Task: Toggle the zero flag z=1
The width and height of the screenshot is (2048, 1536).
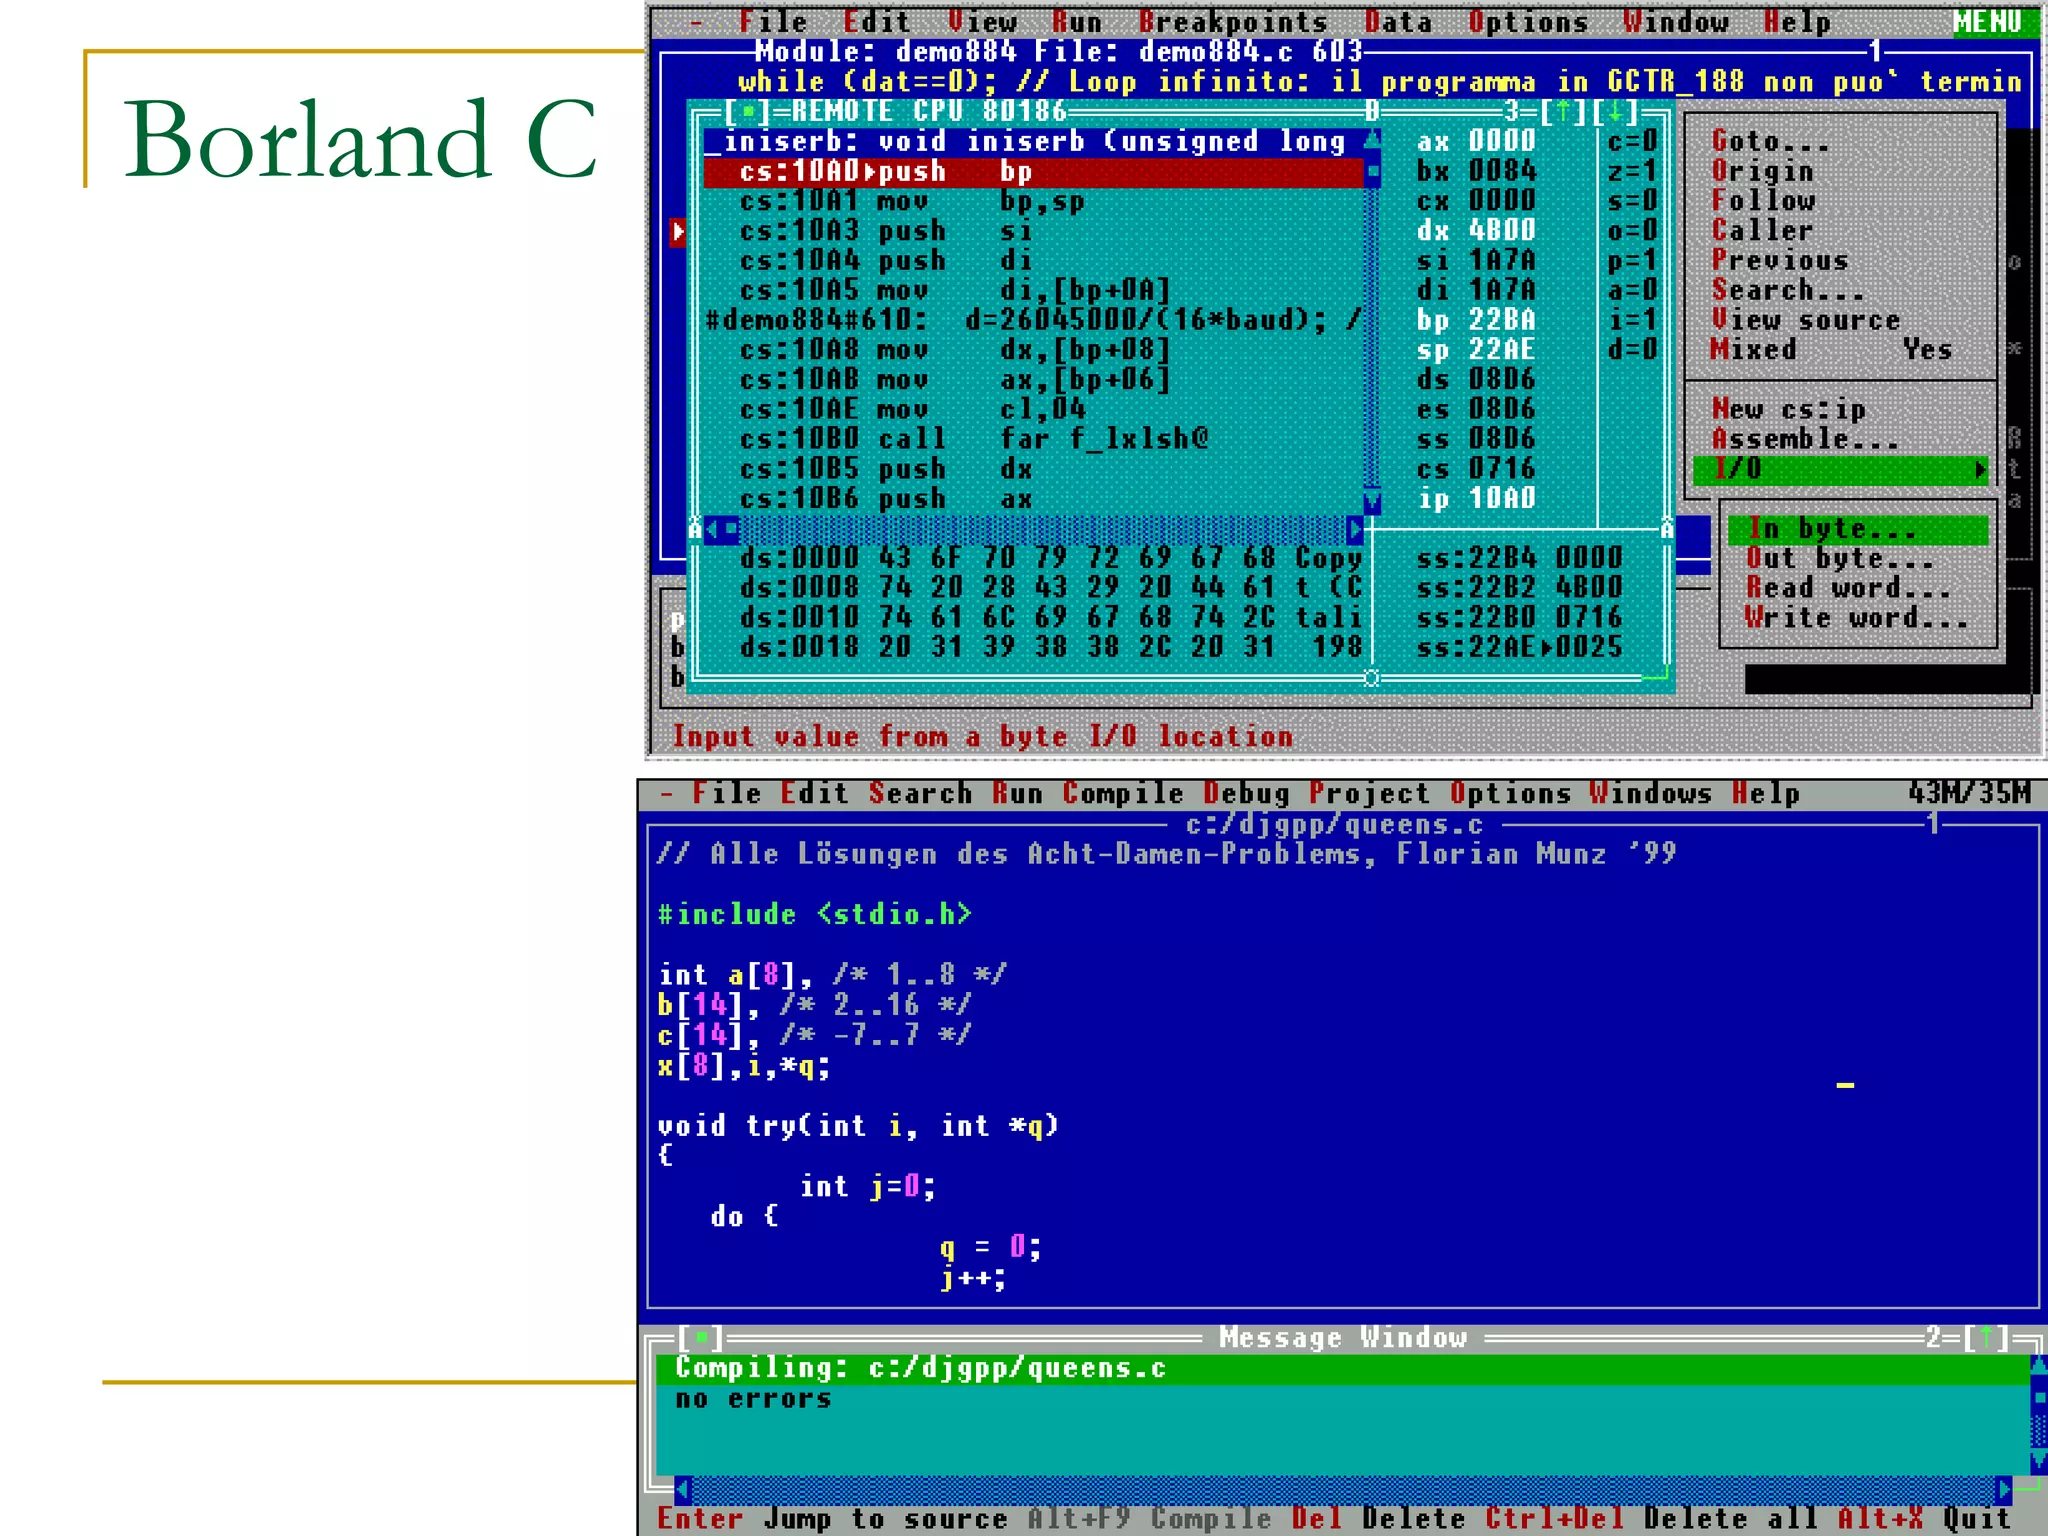Action: pyautogui.click(x=1632, y=171)
